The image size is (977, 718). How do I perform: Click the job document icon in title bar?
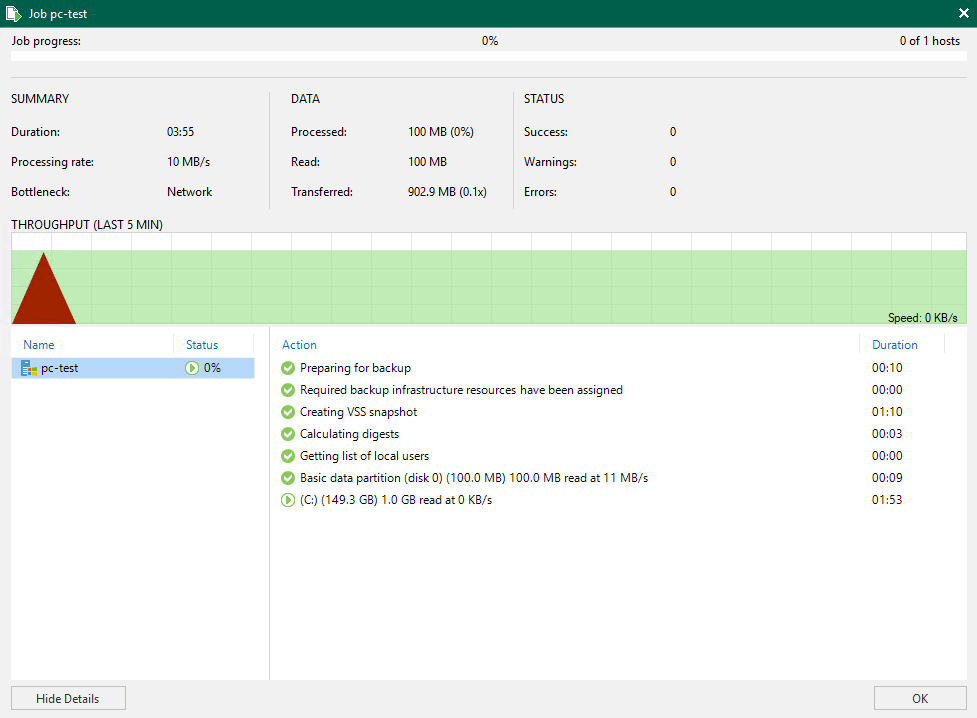(13, 13)
